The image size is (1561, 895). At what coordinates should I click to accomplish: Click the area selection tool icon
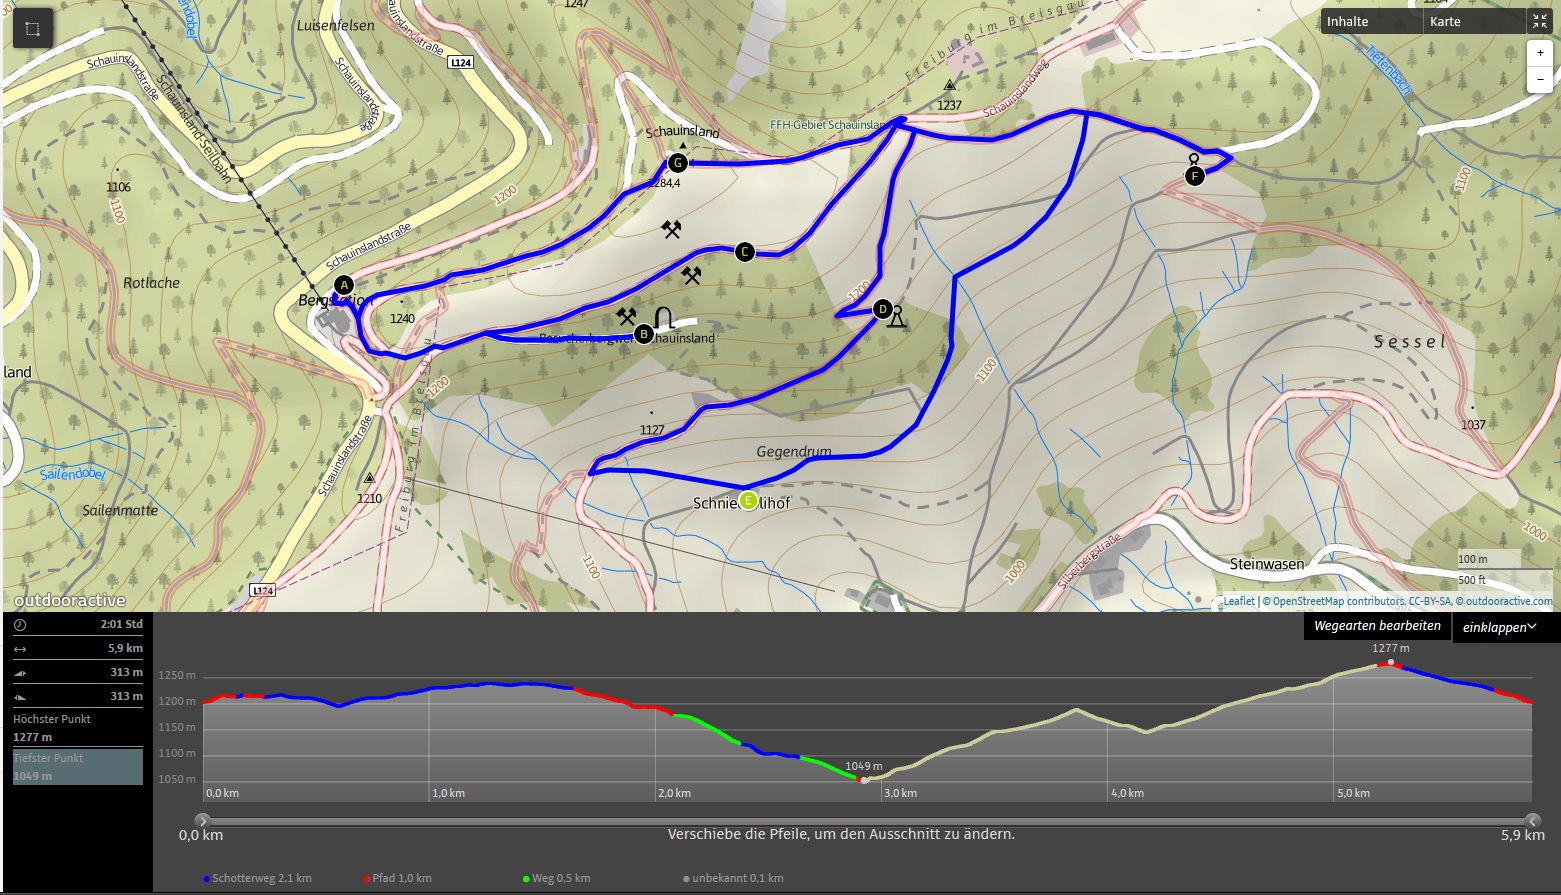click(32, 29)
